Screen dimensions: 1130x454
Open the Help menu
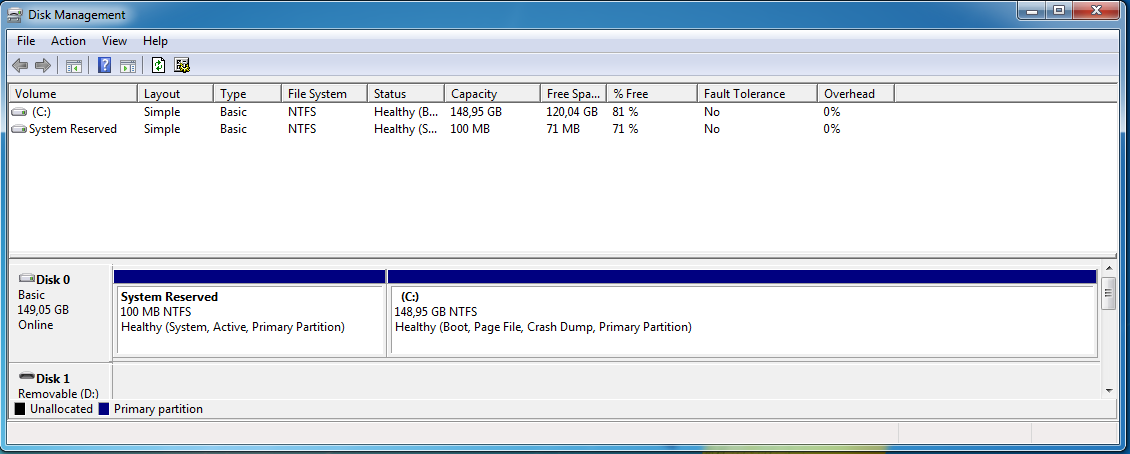pyautogui.click(x=155, y=41)
